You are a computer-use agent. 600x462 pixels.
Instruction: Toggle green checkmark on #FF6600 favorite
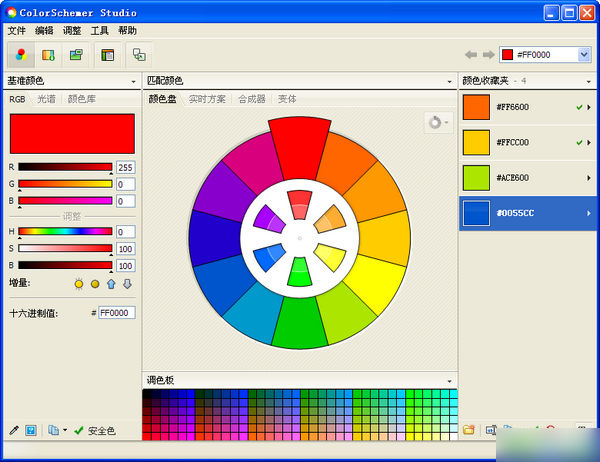[579, 107]
